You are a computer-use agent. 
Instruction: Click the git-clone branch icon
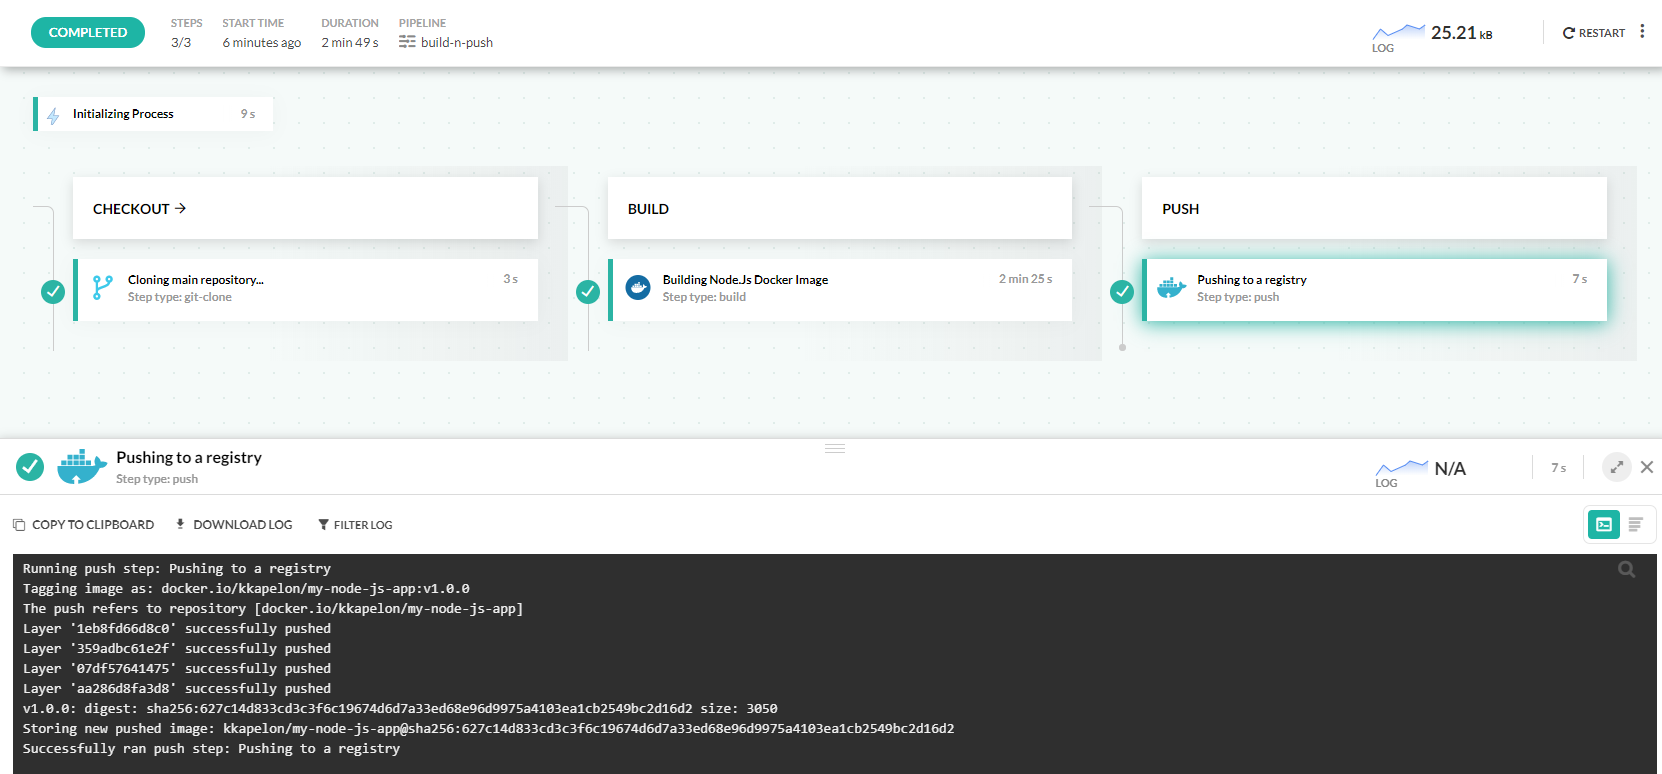click(102, 288)
